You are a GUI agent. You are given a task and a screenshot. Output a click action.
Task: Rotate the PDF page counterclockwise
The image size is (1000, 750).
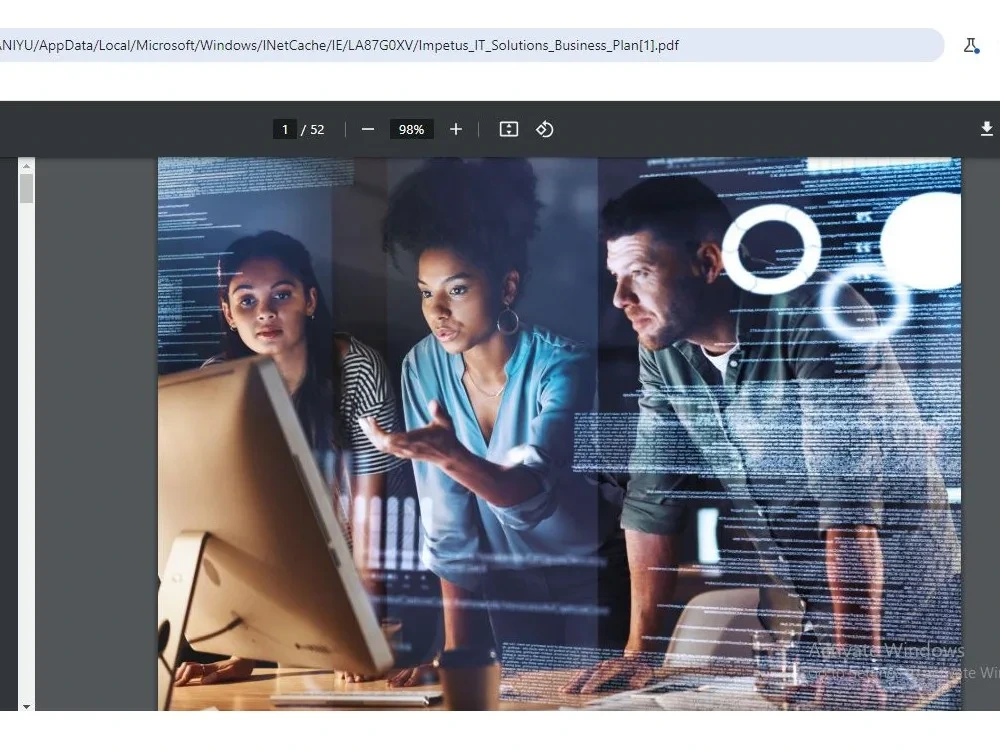[x=544, y=129]
